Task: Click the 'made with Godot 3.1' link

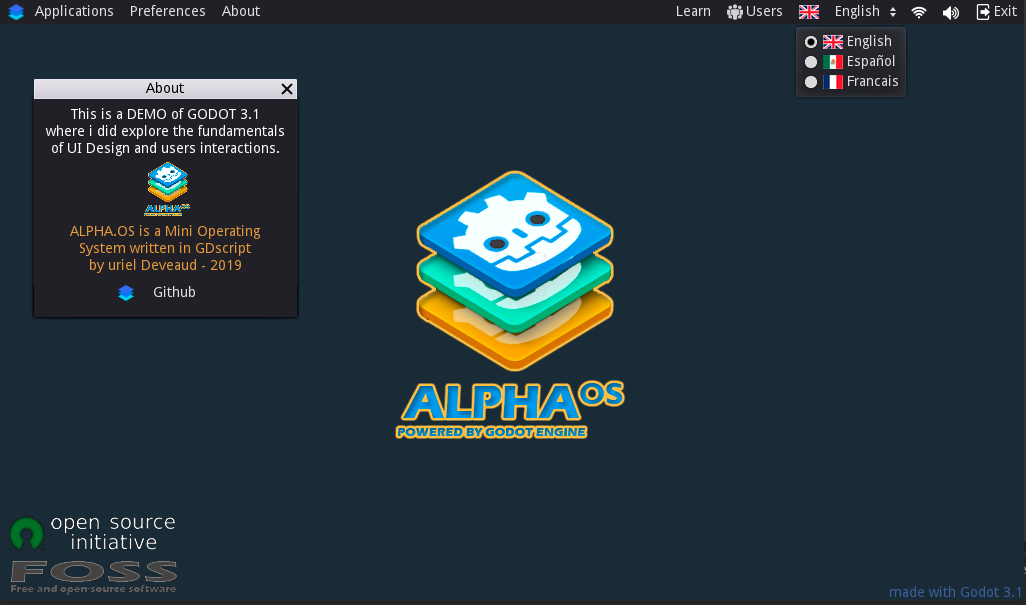Action: point(955,592)
